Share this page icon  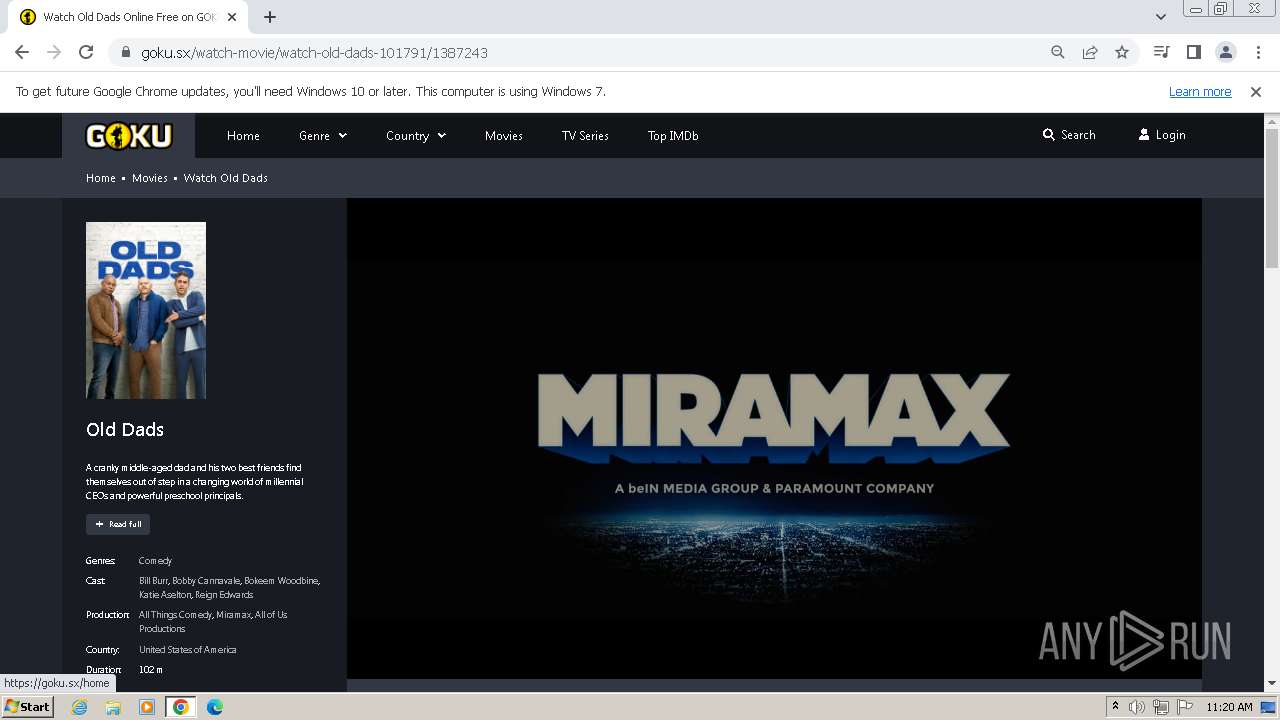(x=1090, y=52)
